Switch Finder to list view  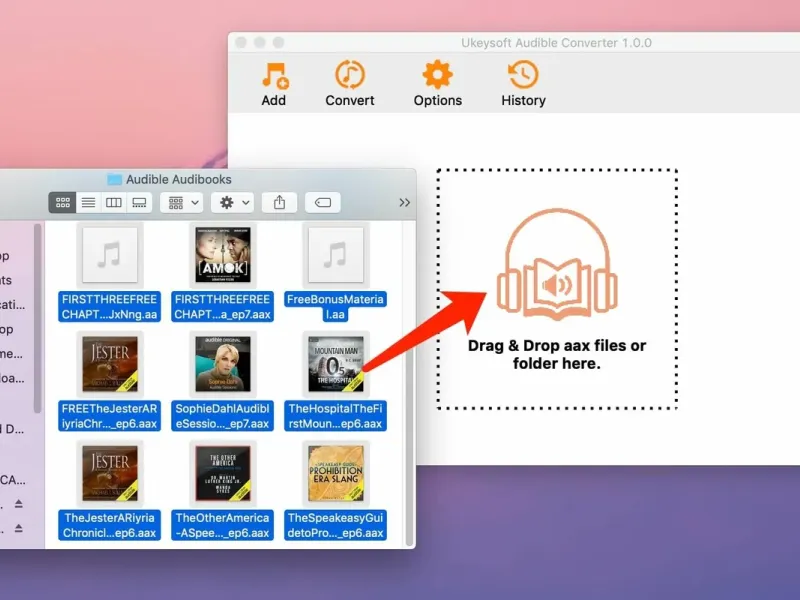tap(88, 203)
